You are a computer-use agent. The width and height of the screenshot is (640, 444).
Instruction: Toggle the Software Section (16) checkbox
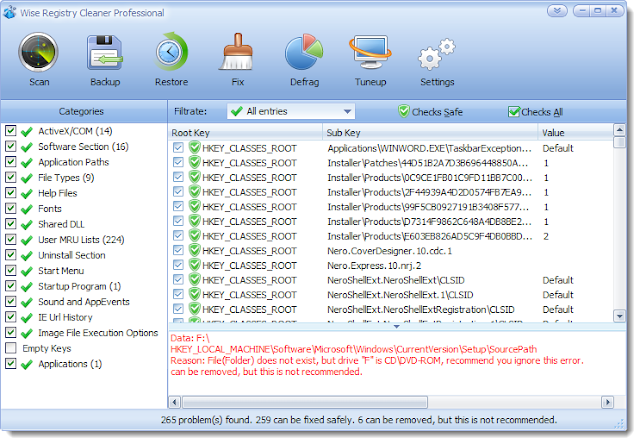11,146
